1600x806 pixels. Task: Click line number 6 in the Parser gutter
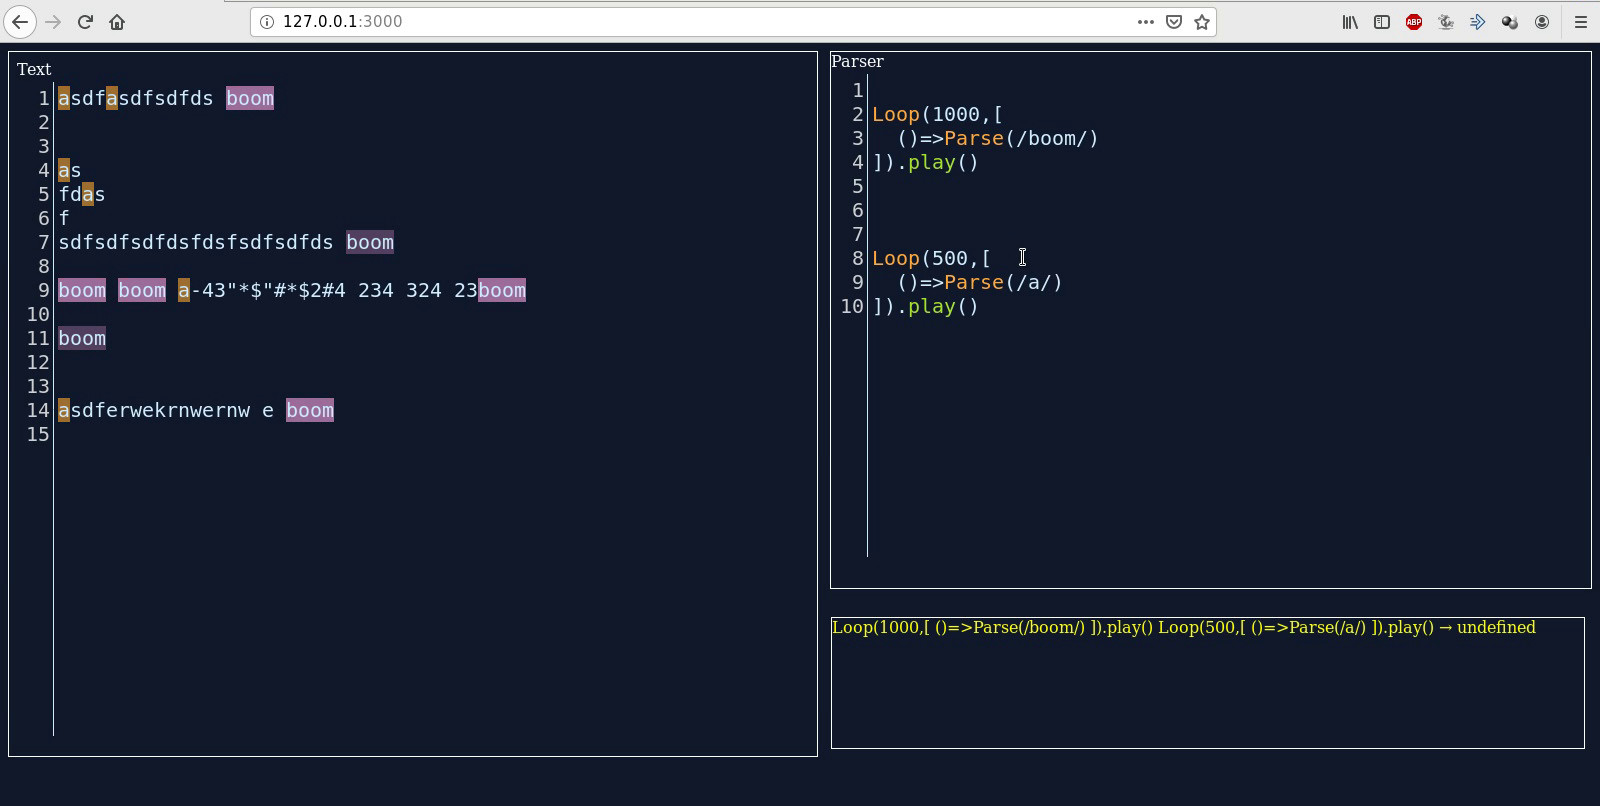(x=857, y=210)
